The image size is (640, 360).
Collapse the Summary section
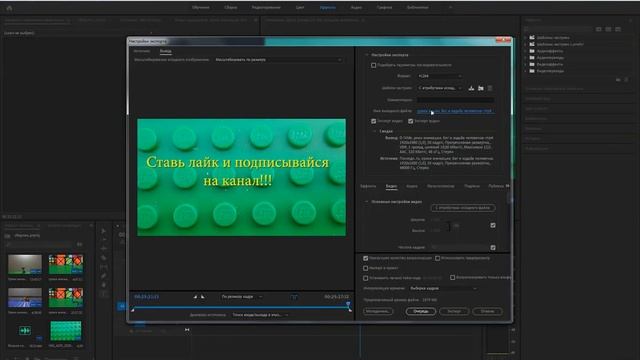(375, 131)
